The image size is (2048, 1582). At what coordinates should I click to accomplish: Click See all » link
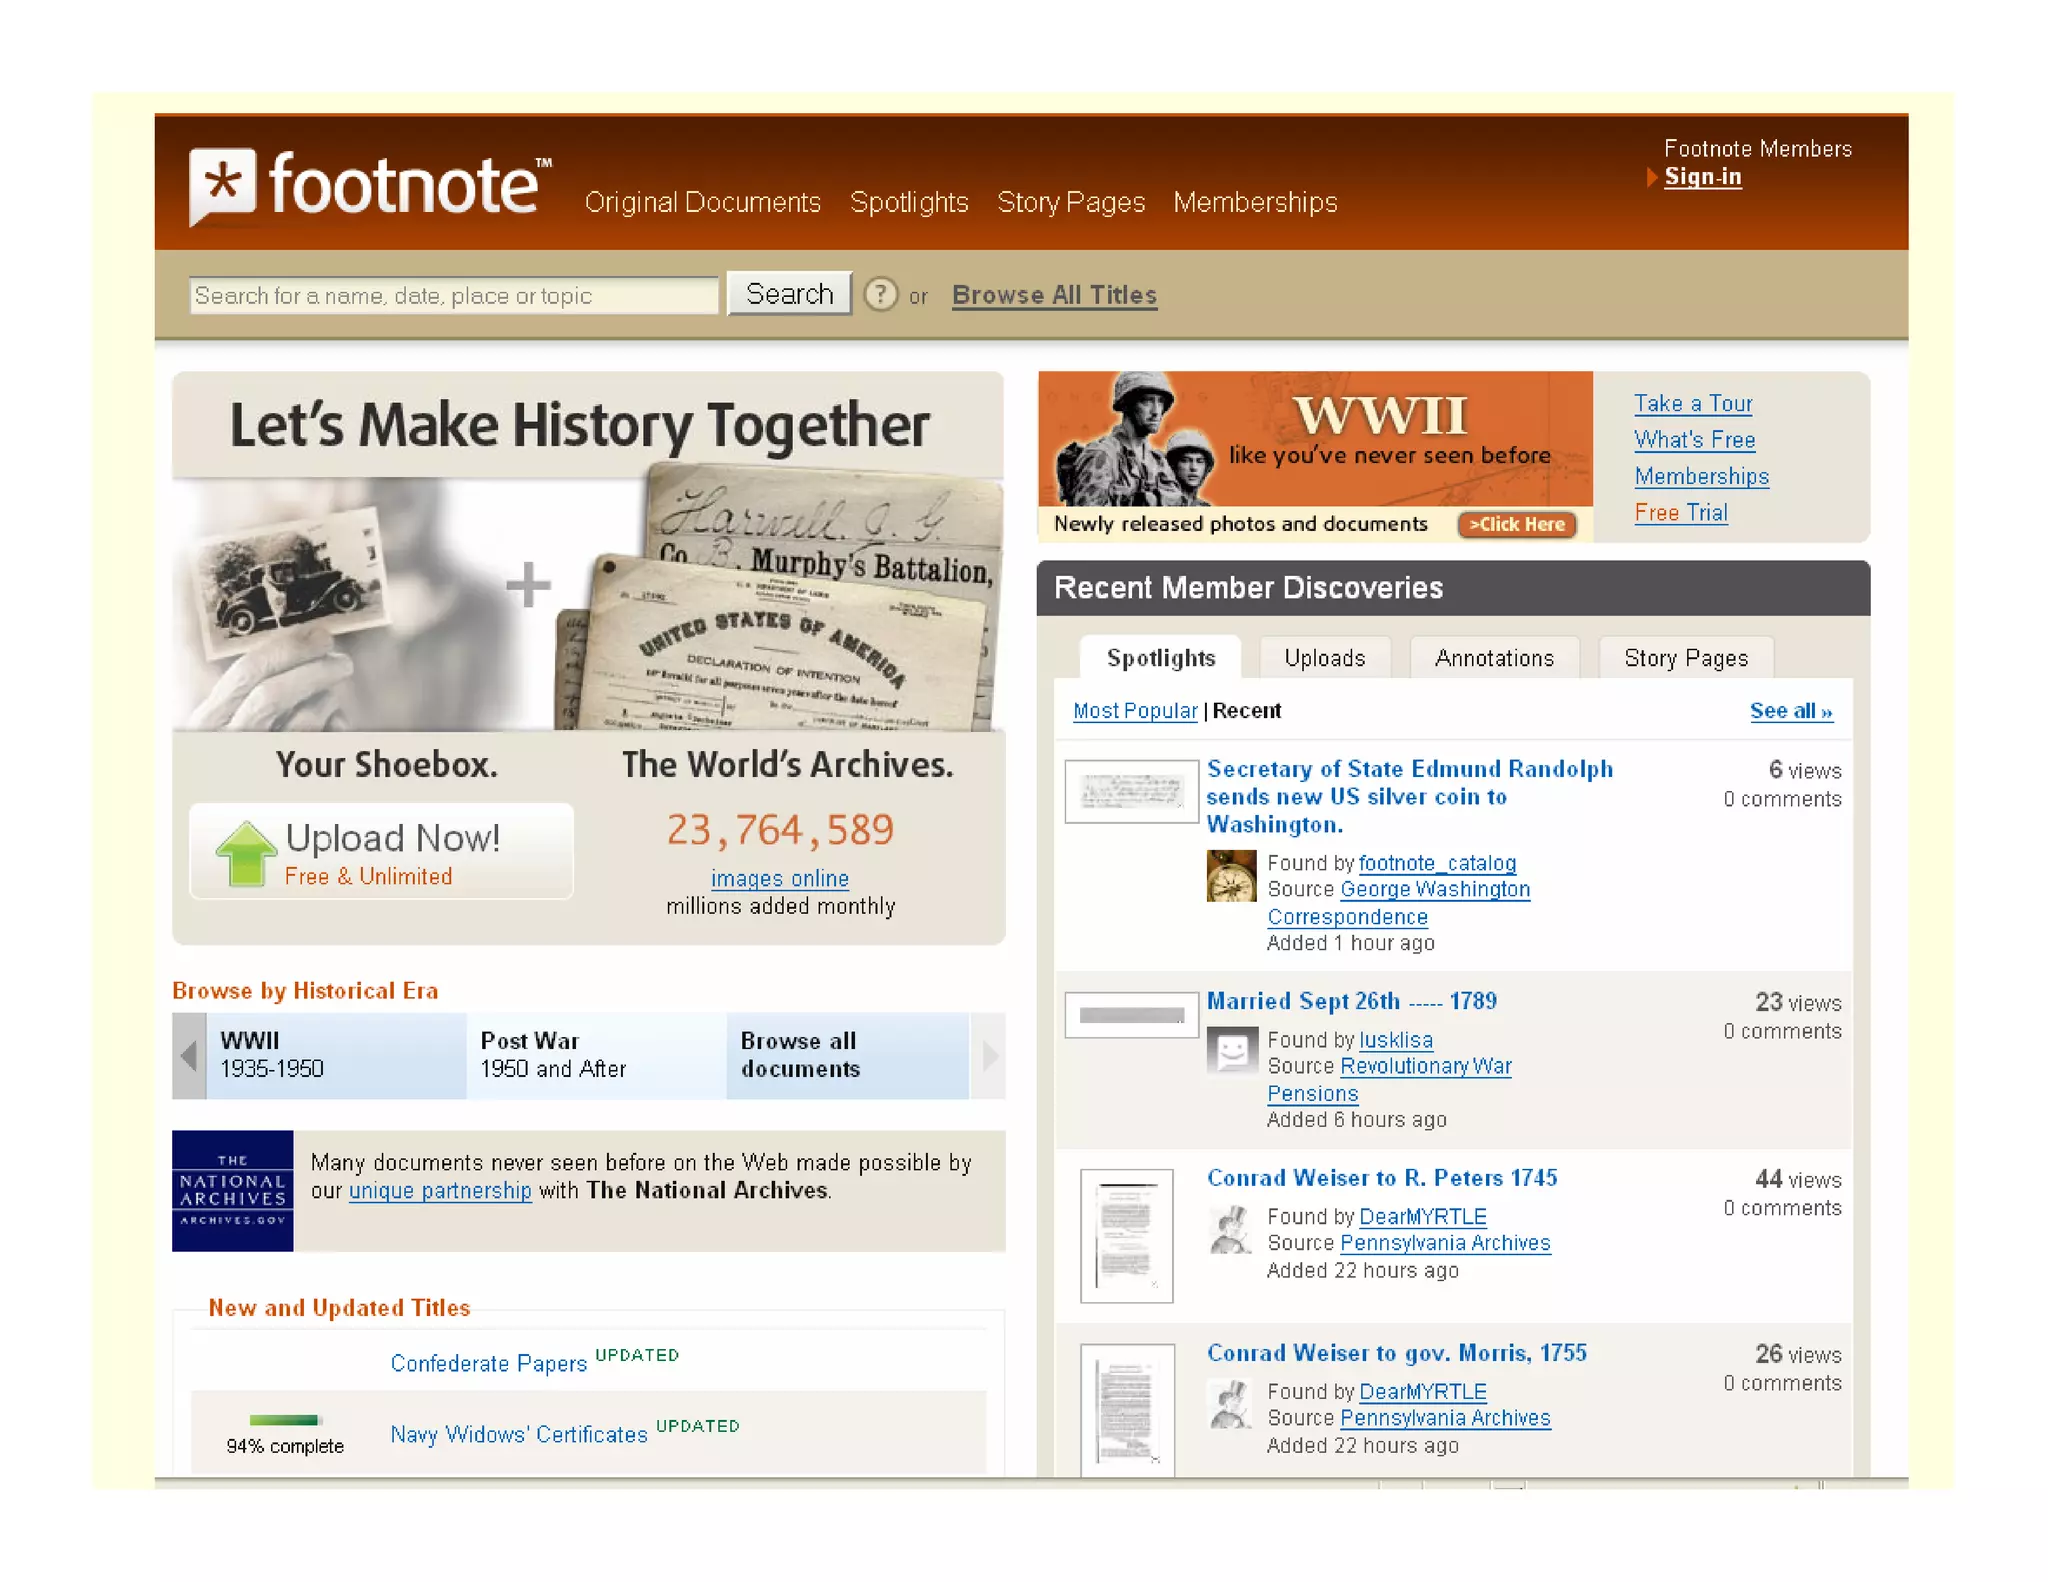[1790, 711]
